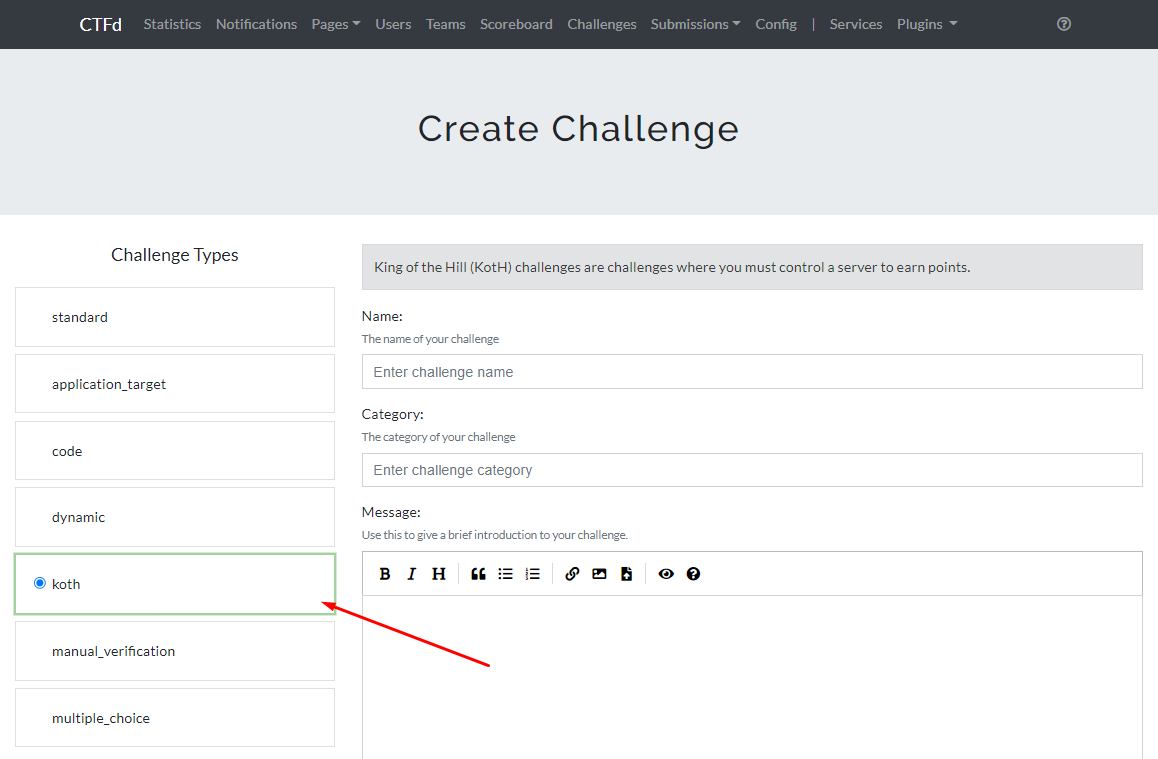This screenshot has height=759, width=1158.
Task: Toggle bold formatting in the editor
Action: 385,574
